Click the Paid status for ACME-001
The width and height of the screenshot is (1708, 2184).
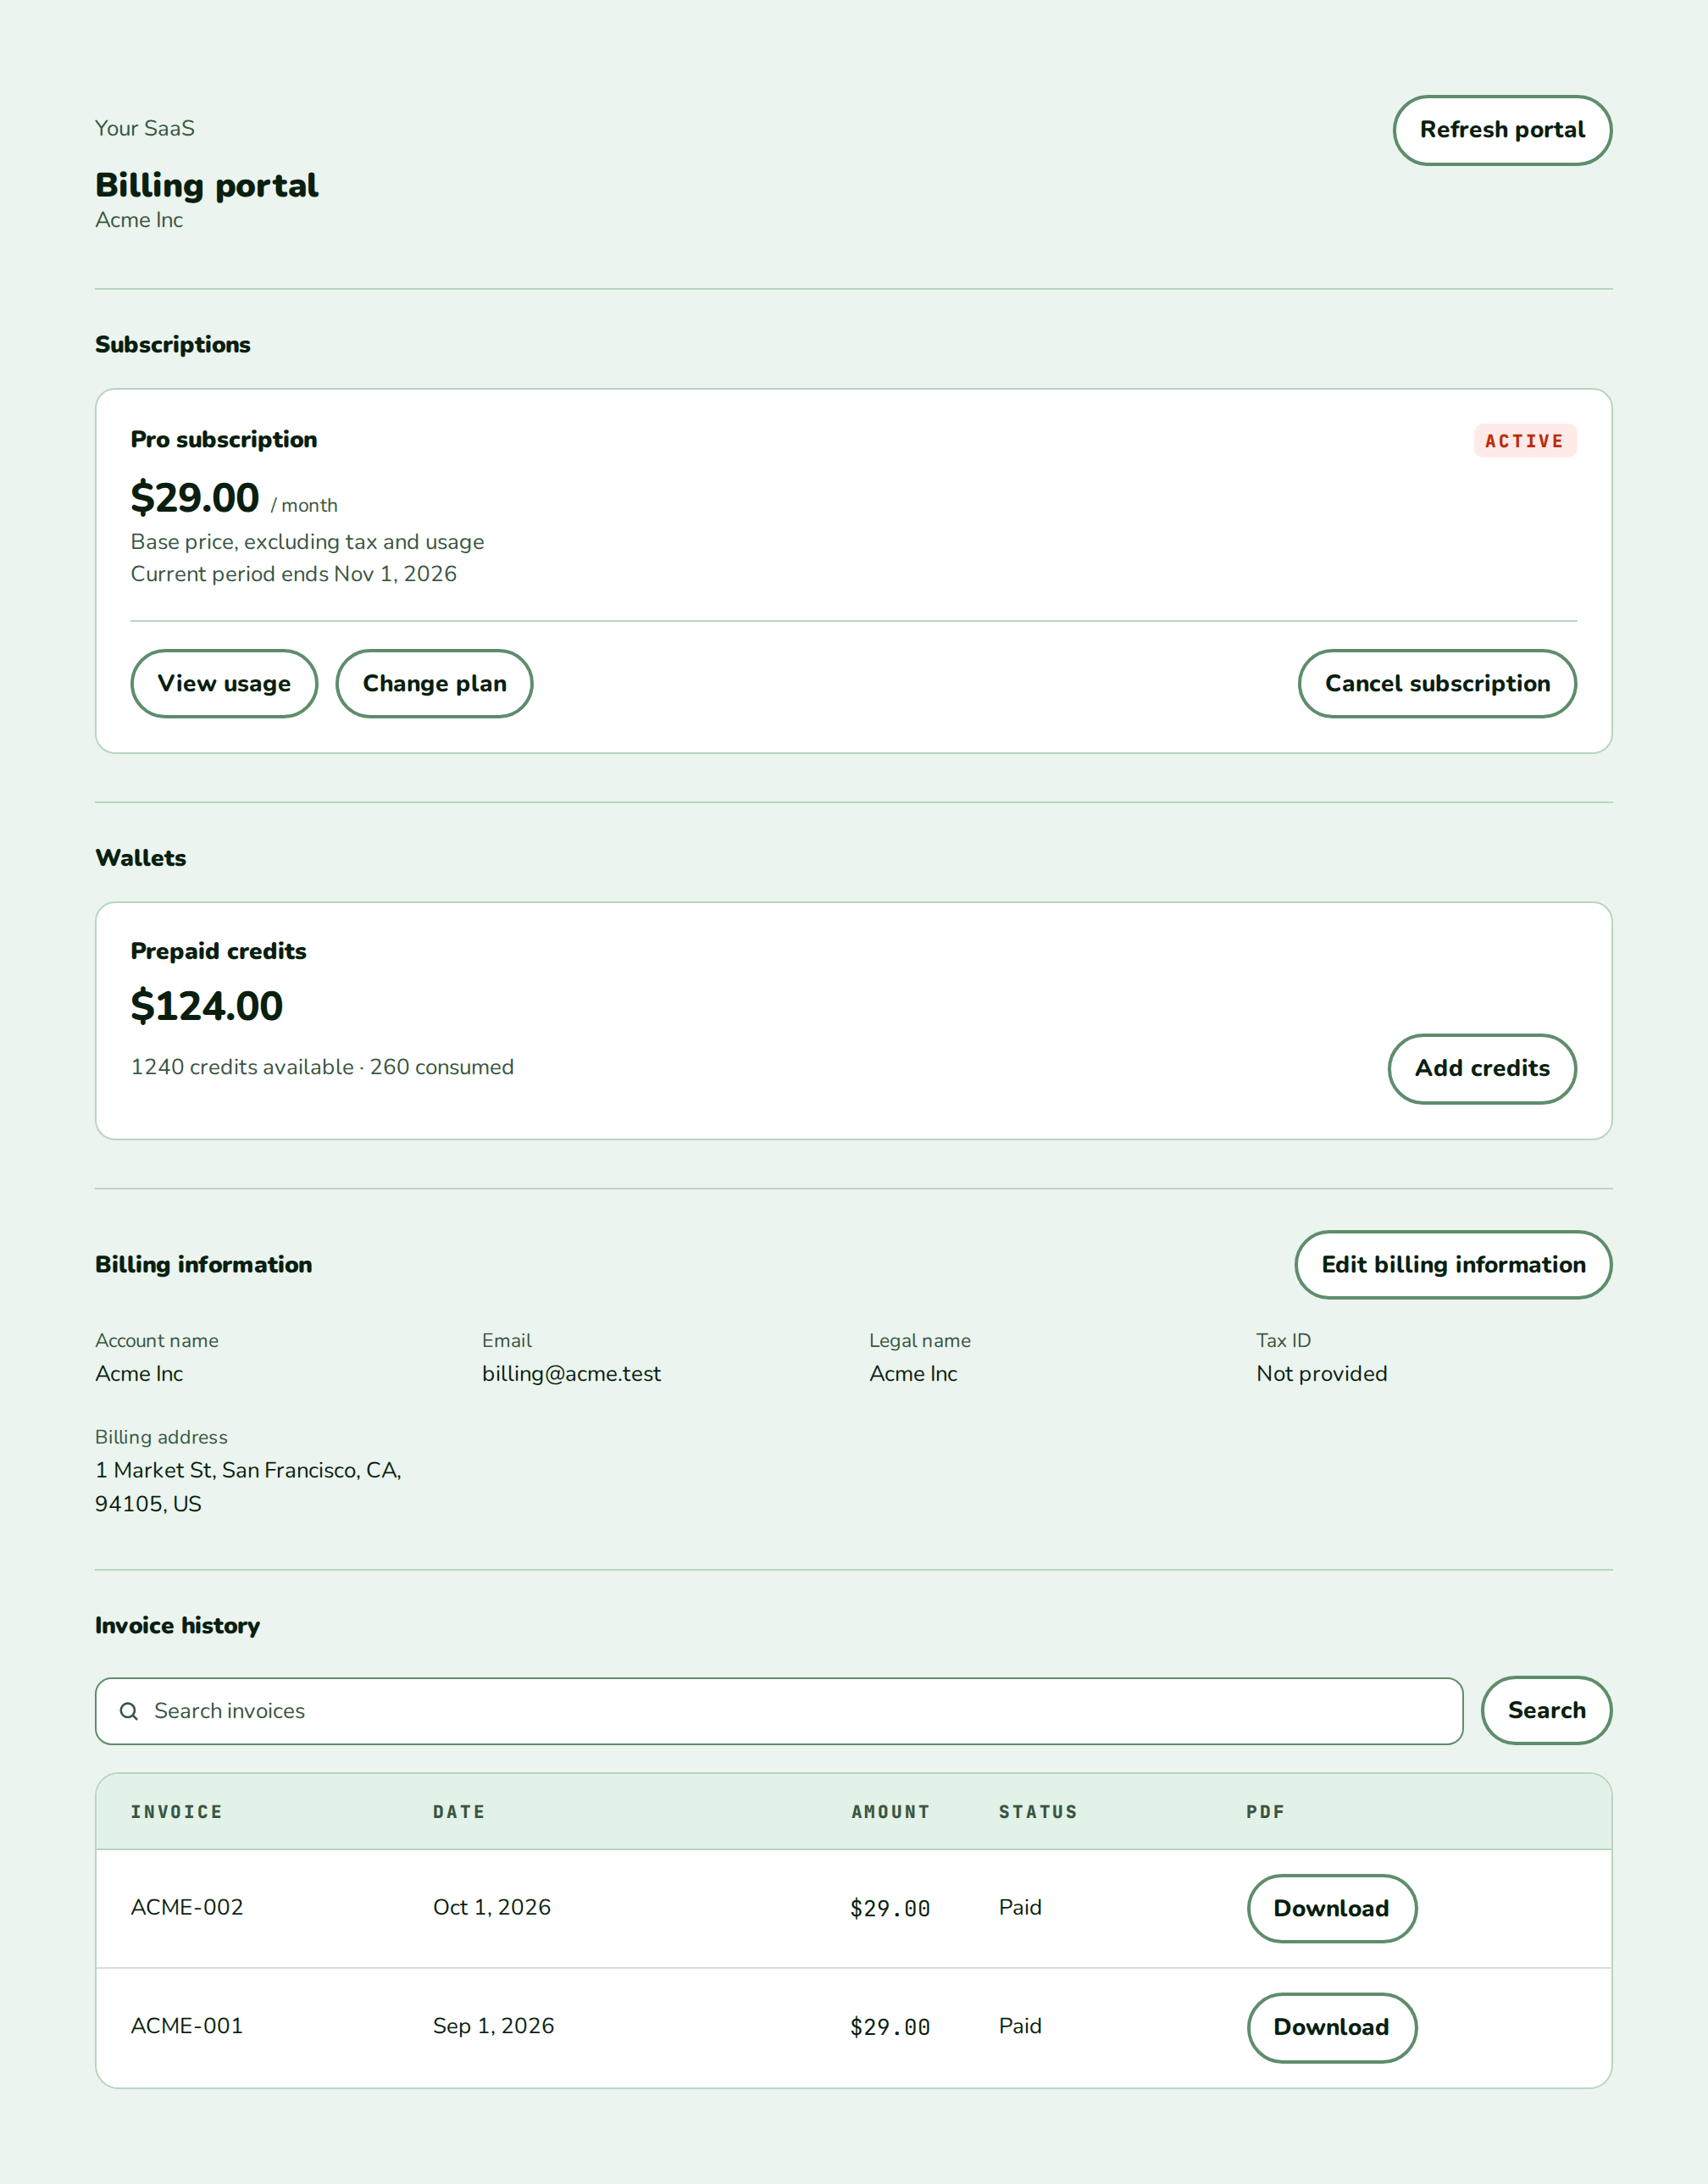(1020, 2027)
